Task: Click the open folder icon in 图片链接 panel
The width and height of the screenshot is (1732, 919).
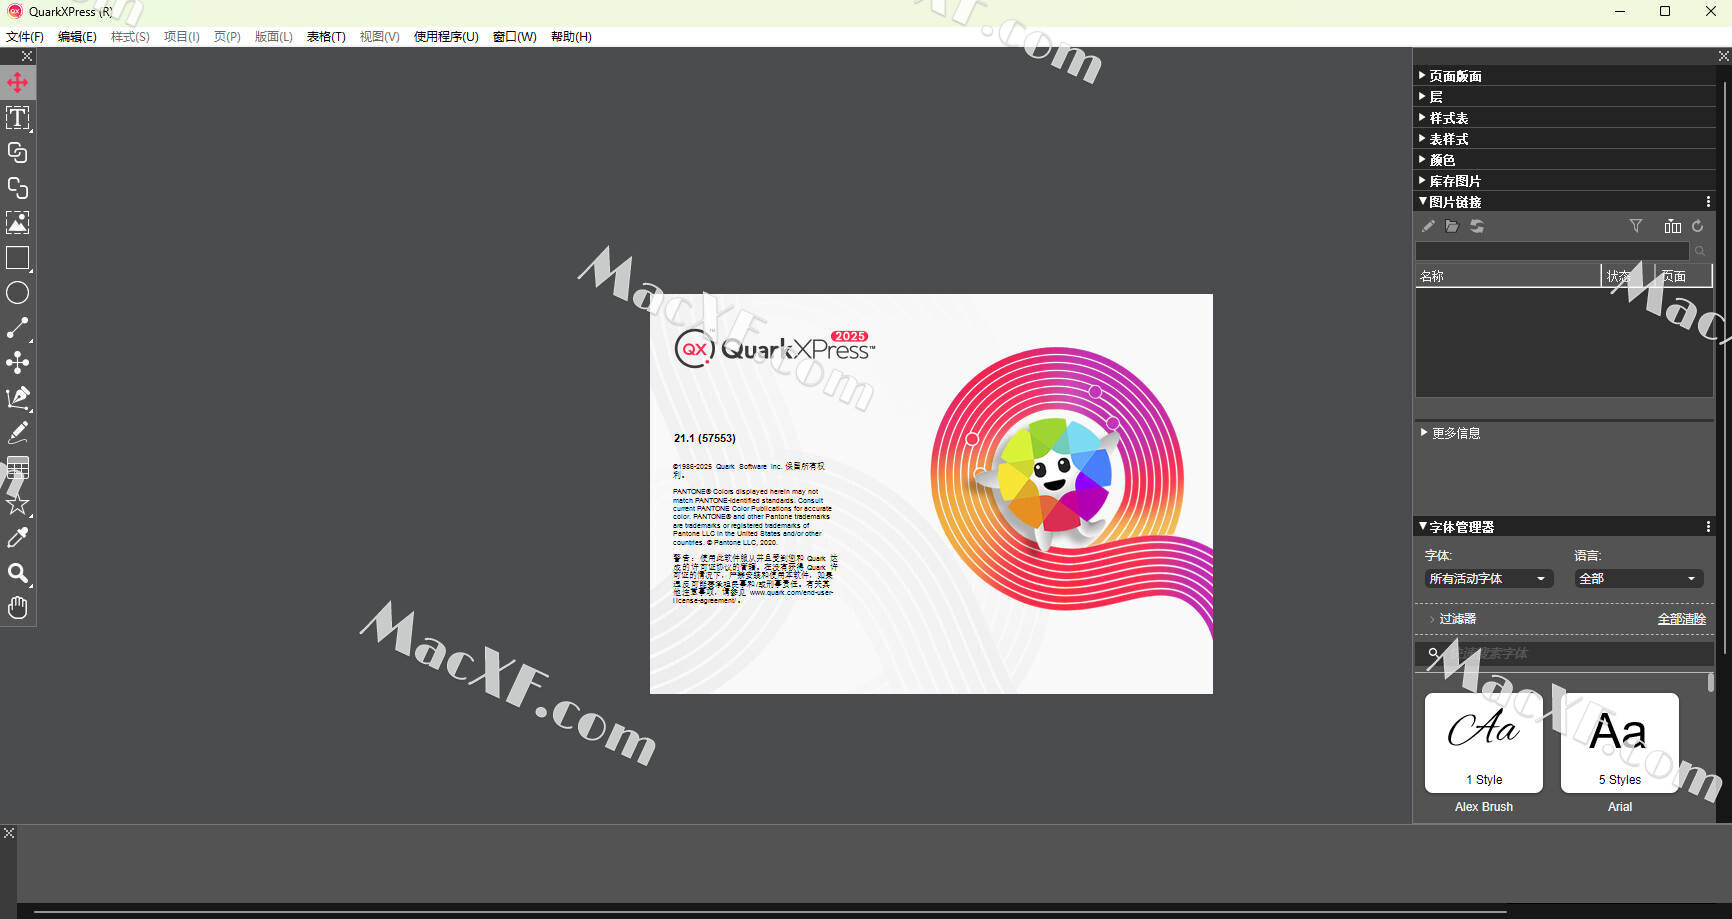Action: click(x=1452, y=227)
